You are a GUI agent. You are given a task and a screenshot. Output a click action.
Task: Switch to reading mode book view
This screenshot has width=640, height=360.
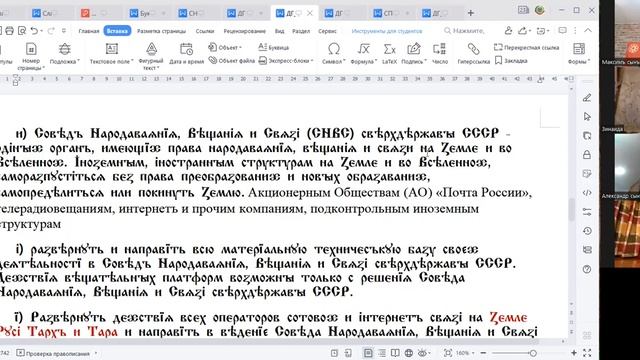(x=395, y=353)
